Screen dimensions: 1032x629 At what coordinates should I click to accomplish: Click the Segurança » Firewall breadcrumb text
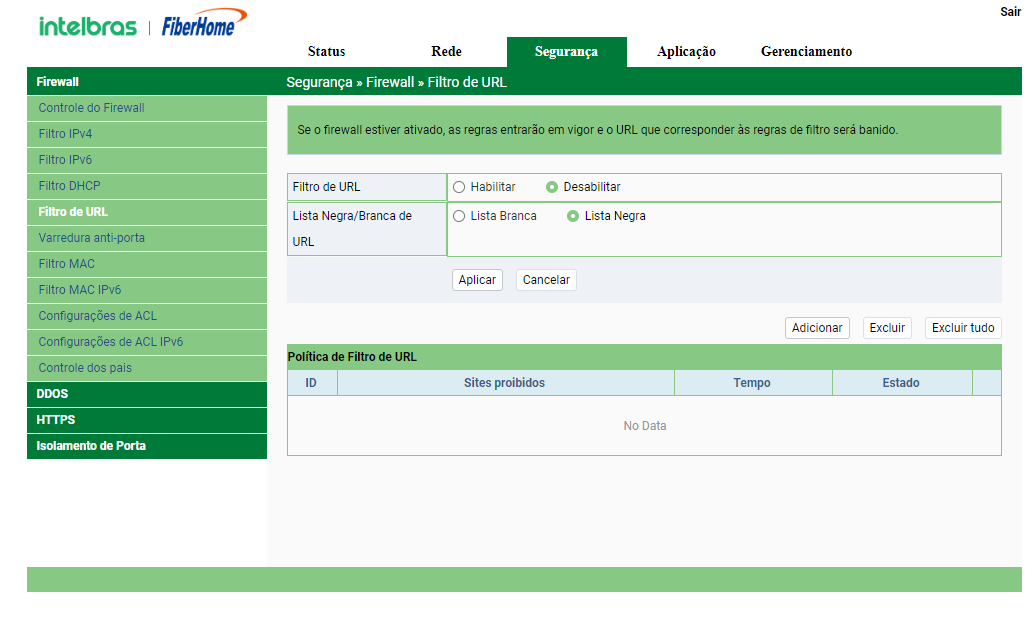click(x=350, y=83)
